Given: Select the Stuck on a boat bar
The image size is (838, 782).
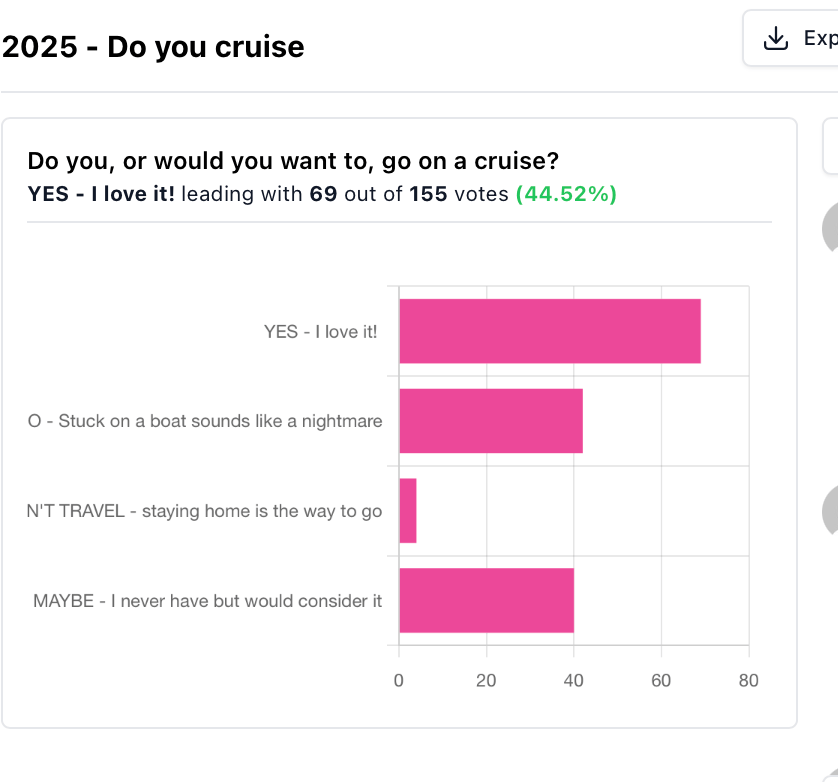Looking at the screenshot, I should [491, 421].
